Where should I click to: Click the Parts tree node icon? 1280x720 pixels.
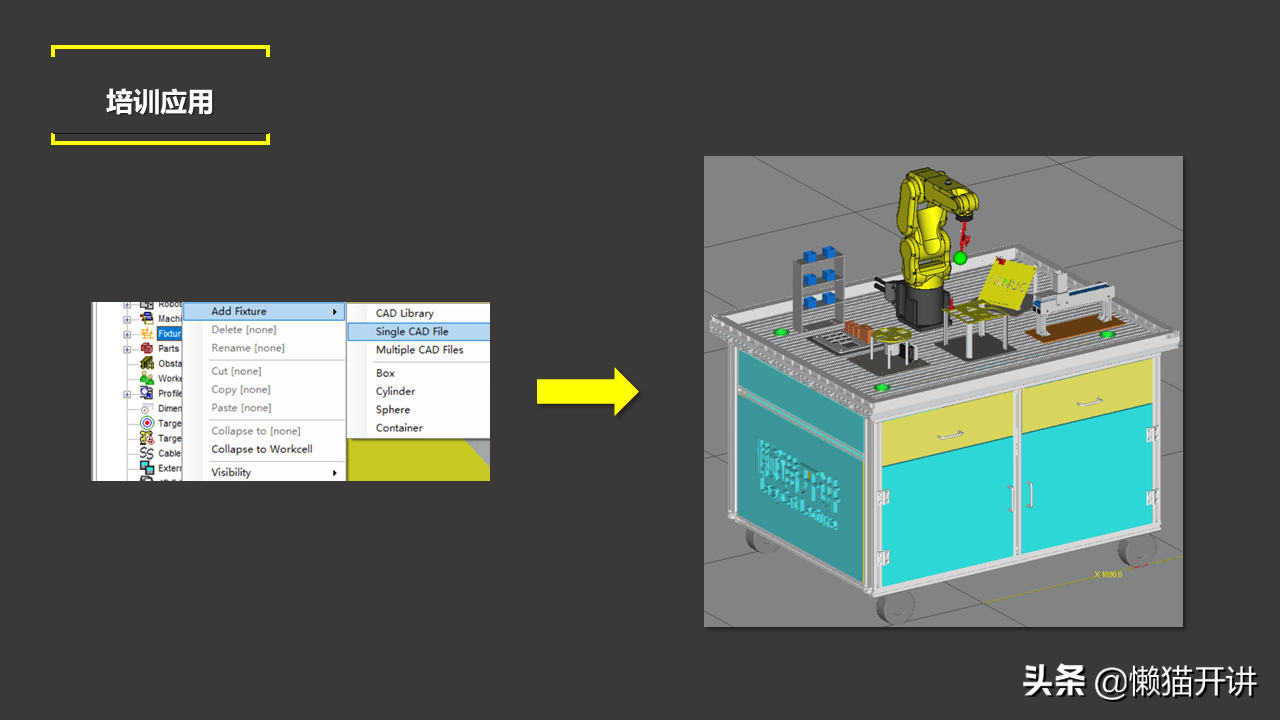(147, 349)
